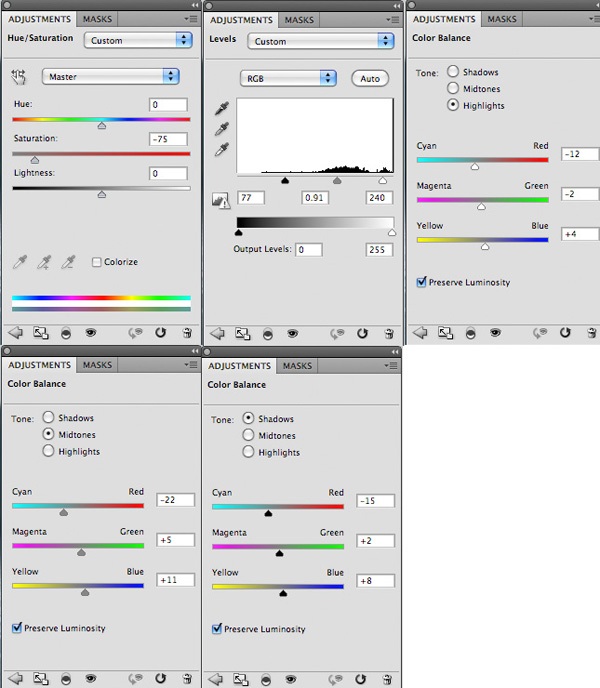Image resolution: width=600 pixels, height=688 pixels.
Task: Toggle layer visibility eye in Hue/Saturation panel
Action: point(91,333)
